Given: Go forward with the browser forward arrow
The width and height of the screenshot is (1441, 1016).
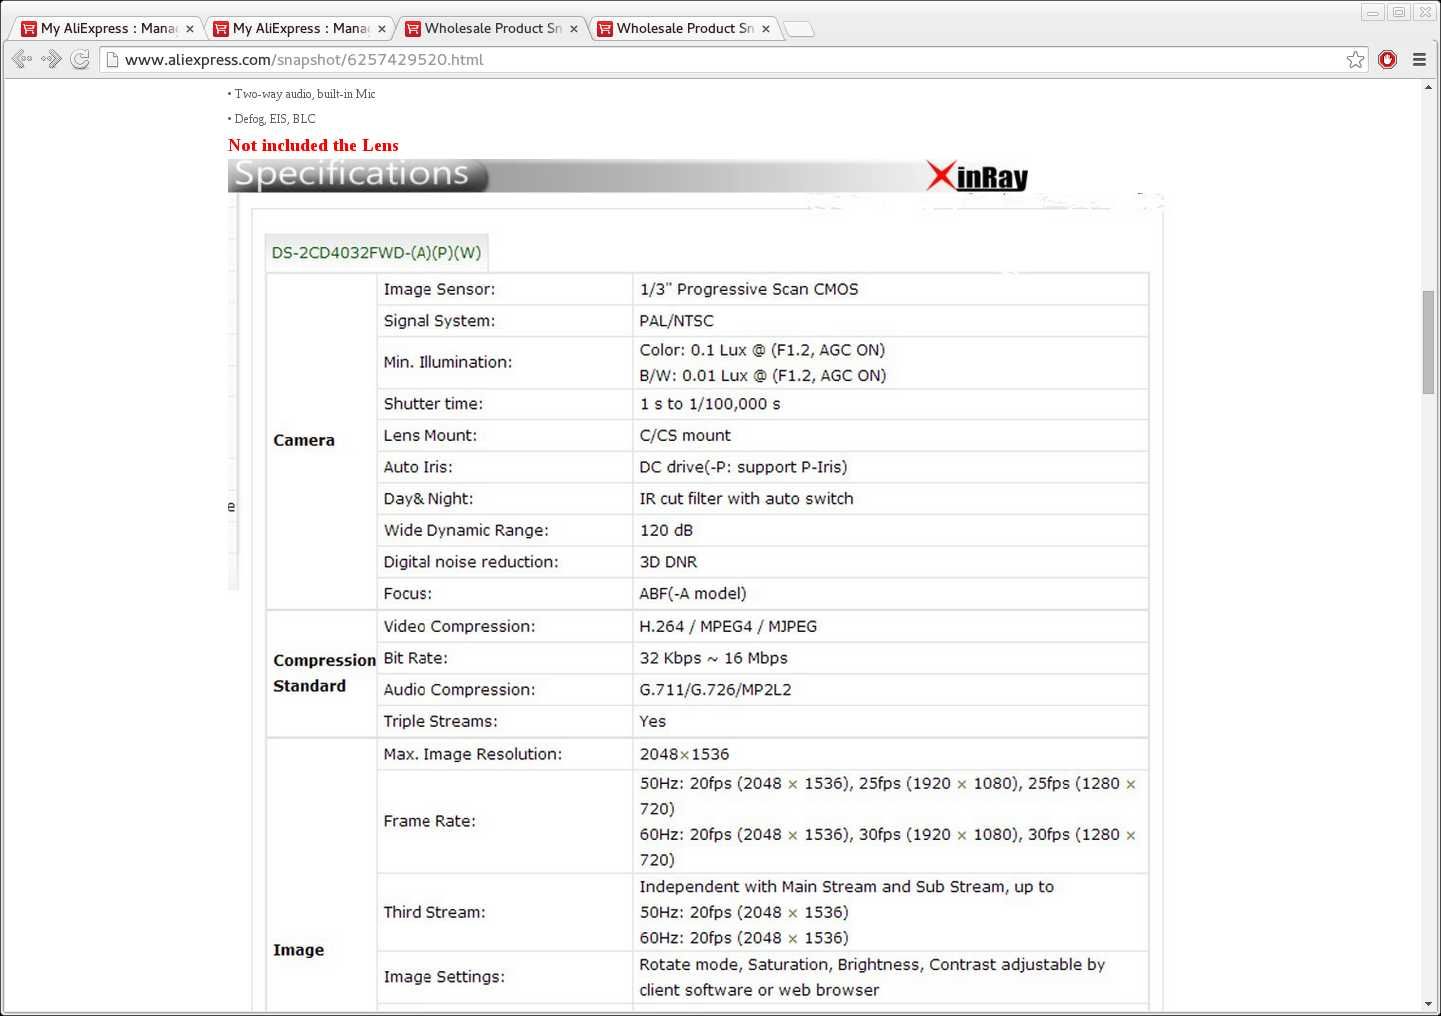Looking at the screenshot, I should pos(51,60).
